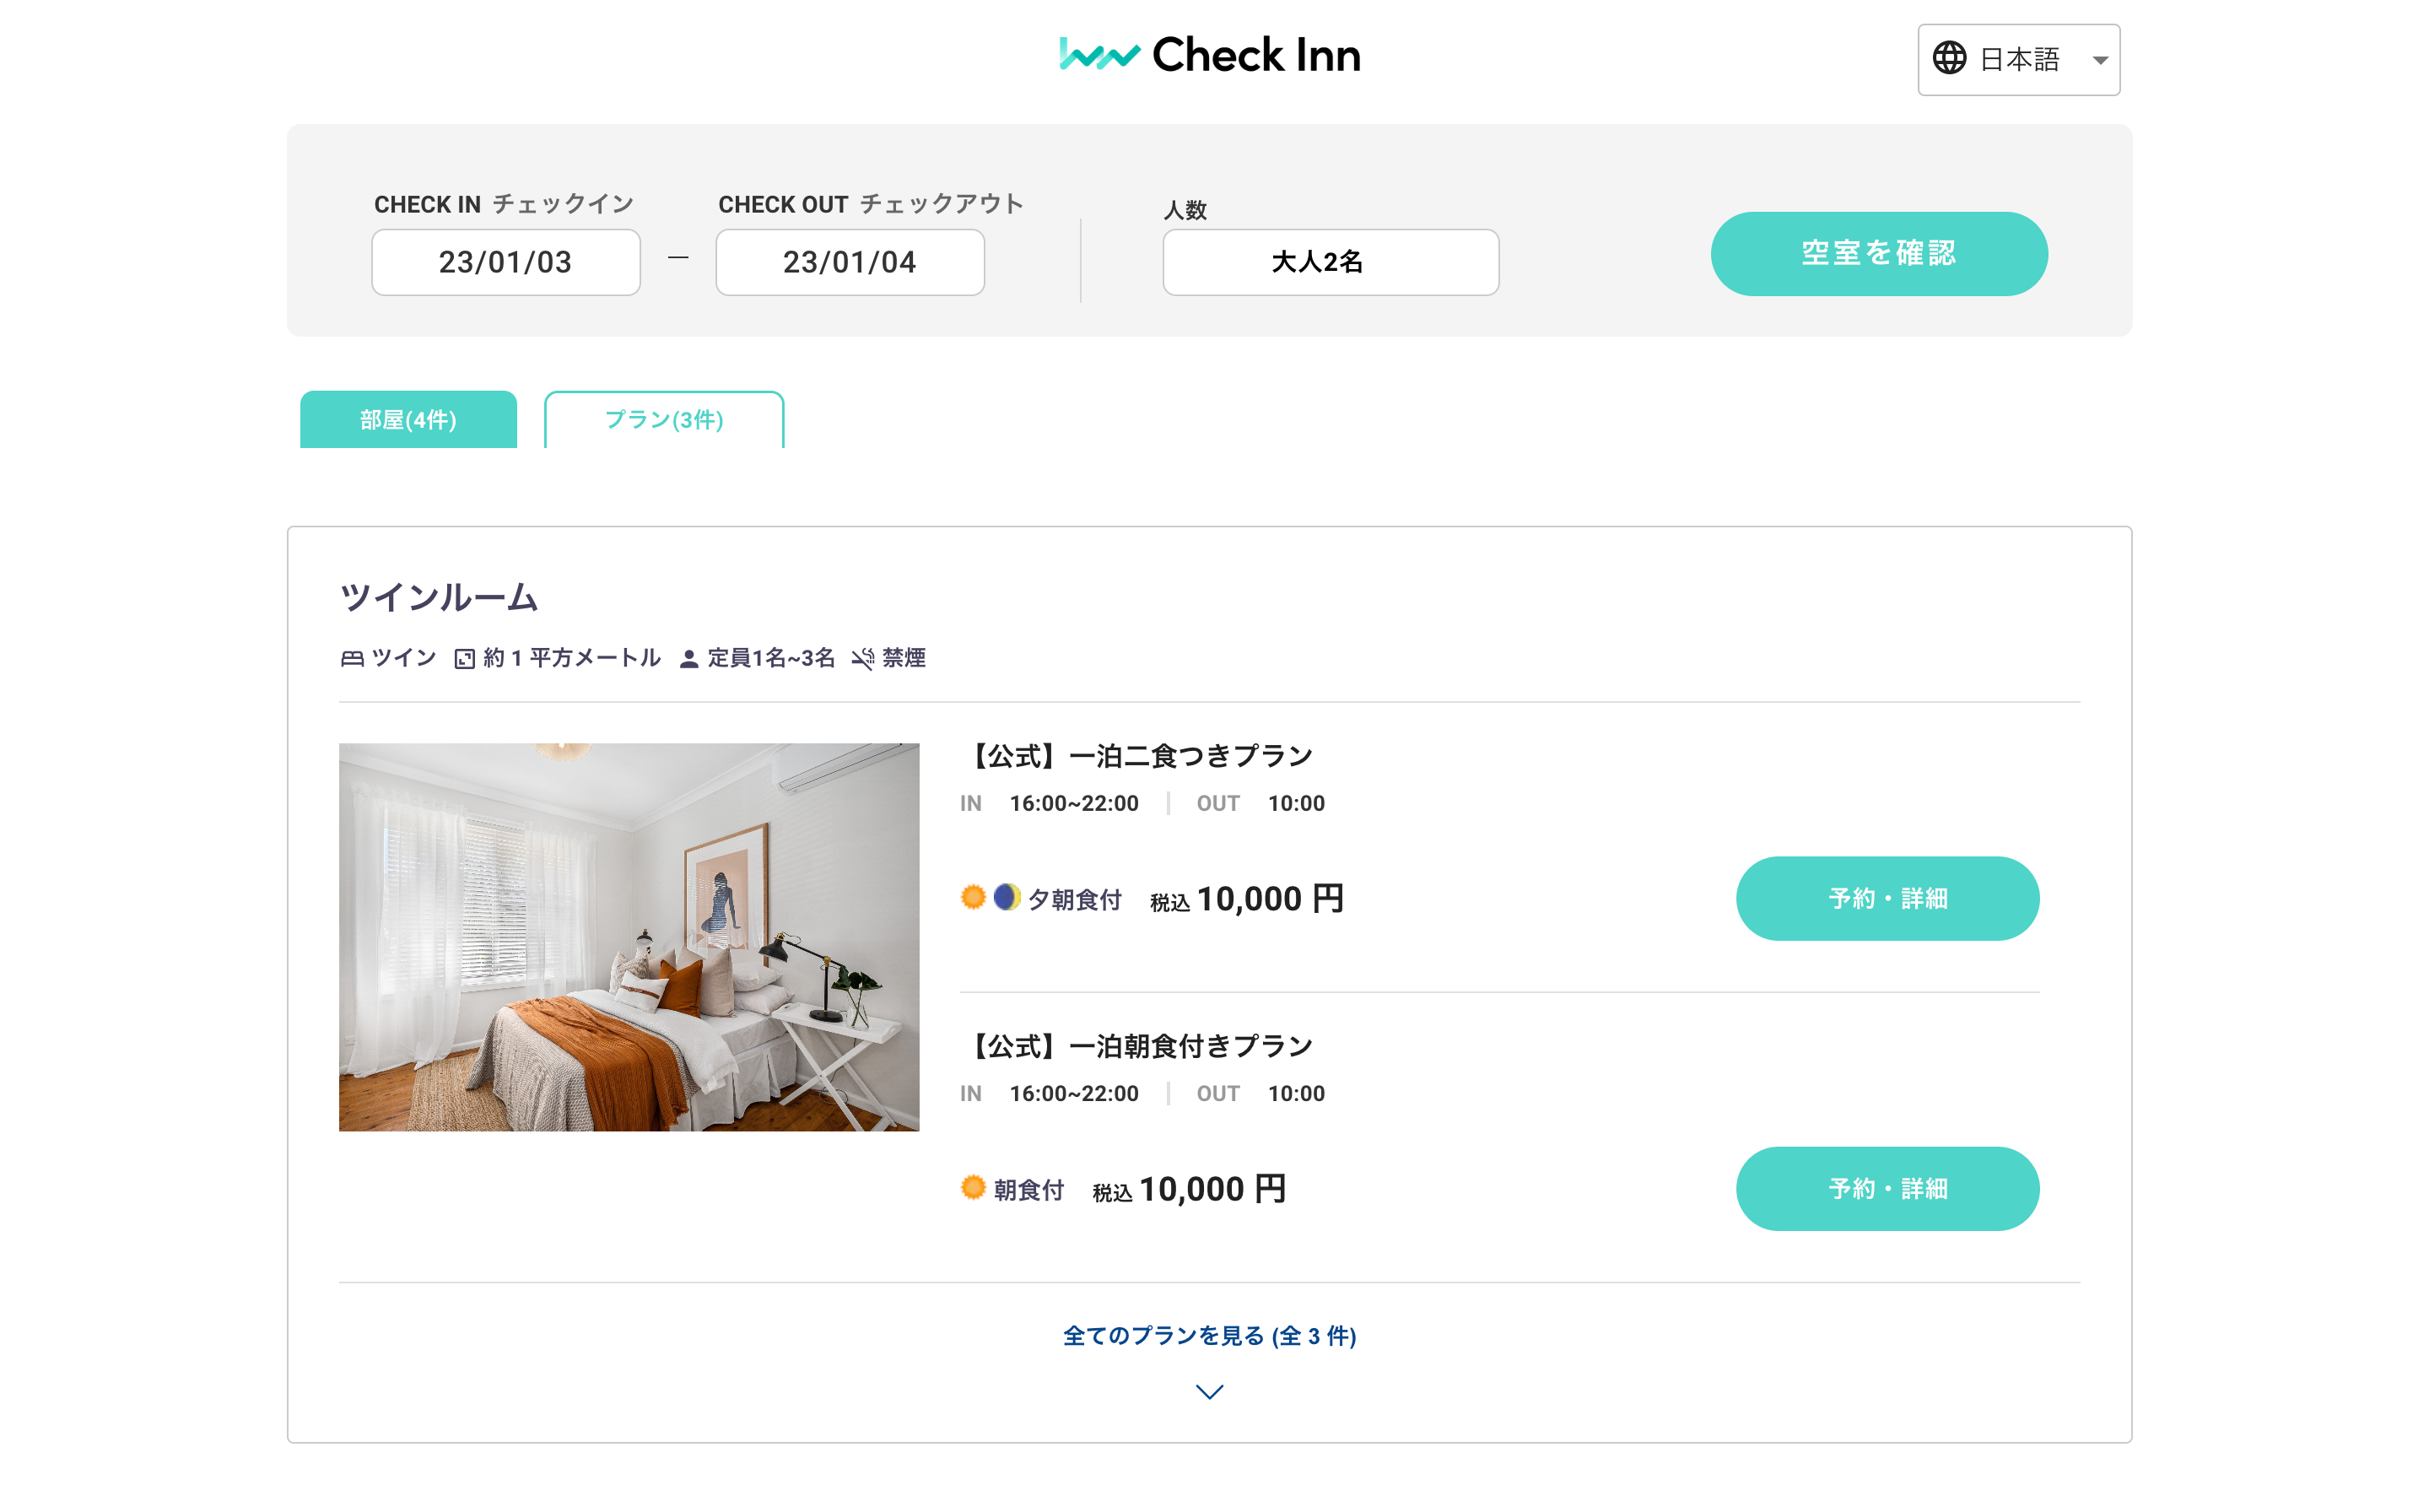Switch to the 部屋(4件) tab
The height and width of the screenshot is (1512, 2413).
point(408,420)
